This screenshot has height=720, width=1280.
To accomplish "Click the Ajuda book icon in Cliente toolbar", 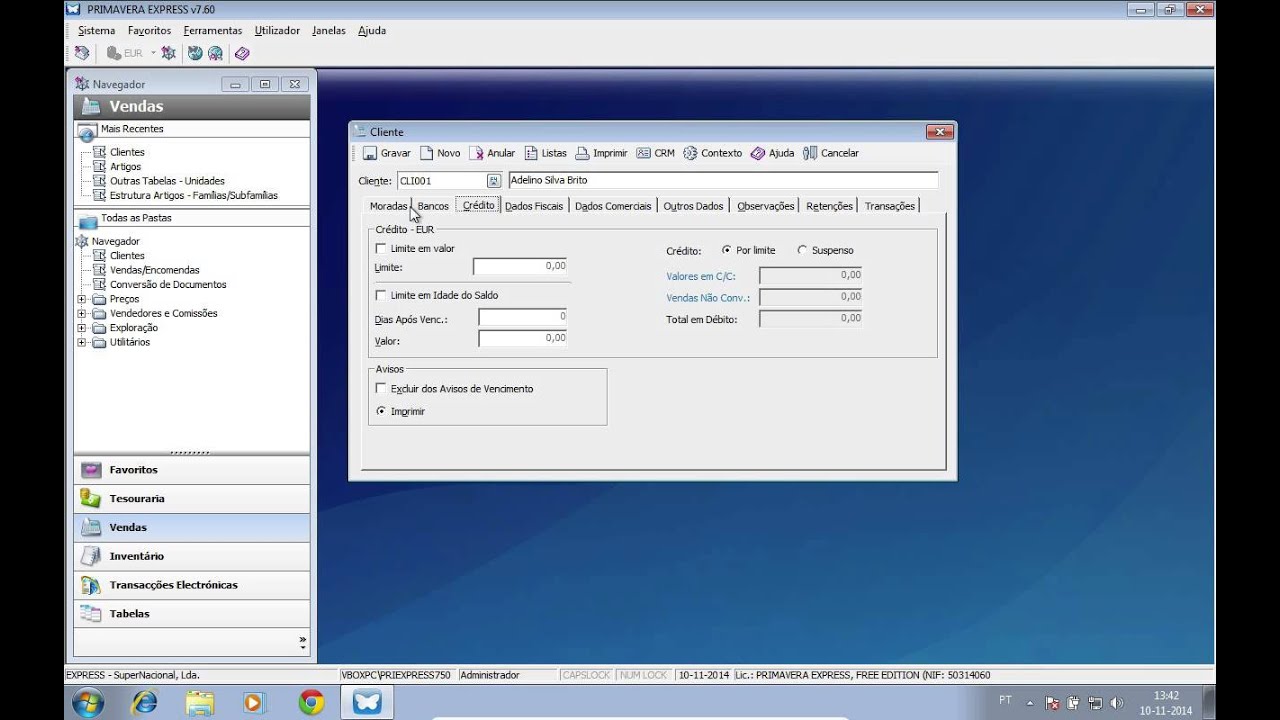I will (x=758, y=153).
